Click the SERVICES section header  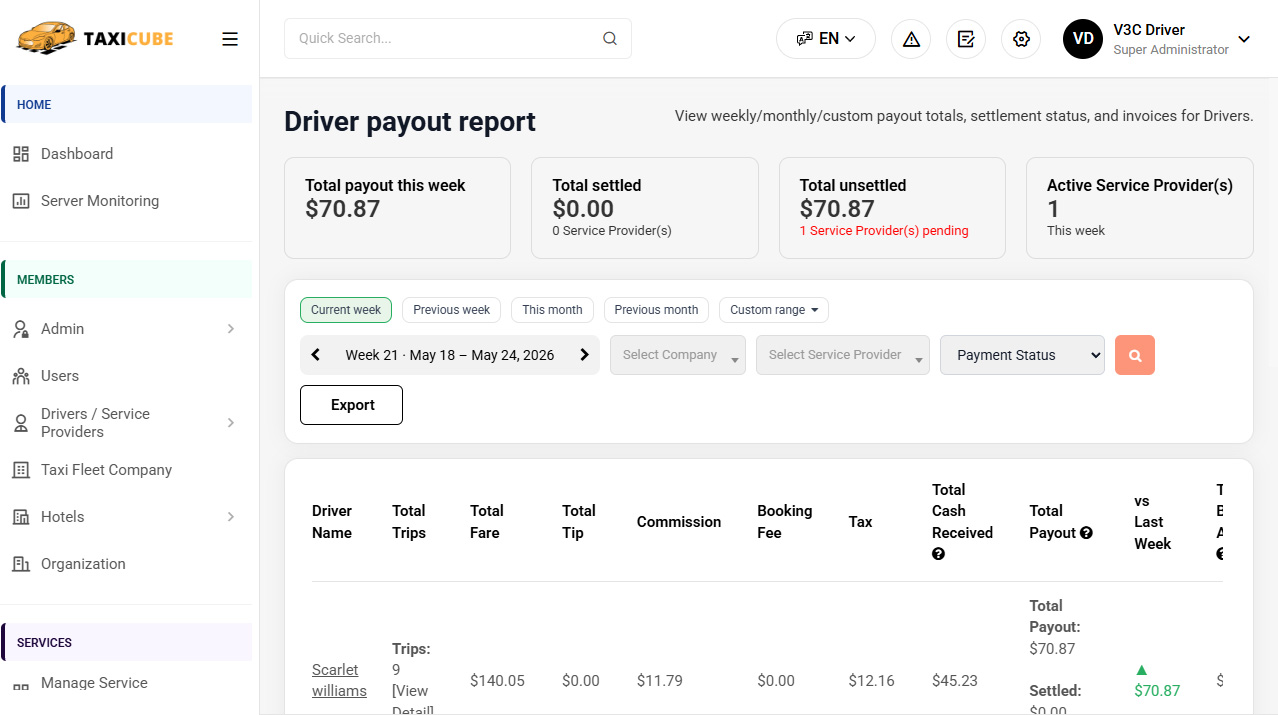coord(126,642)
